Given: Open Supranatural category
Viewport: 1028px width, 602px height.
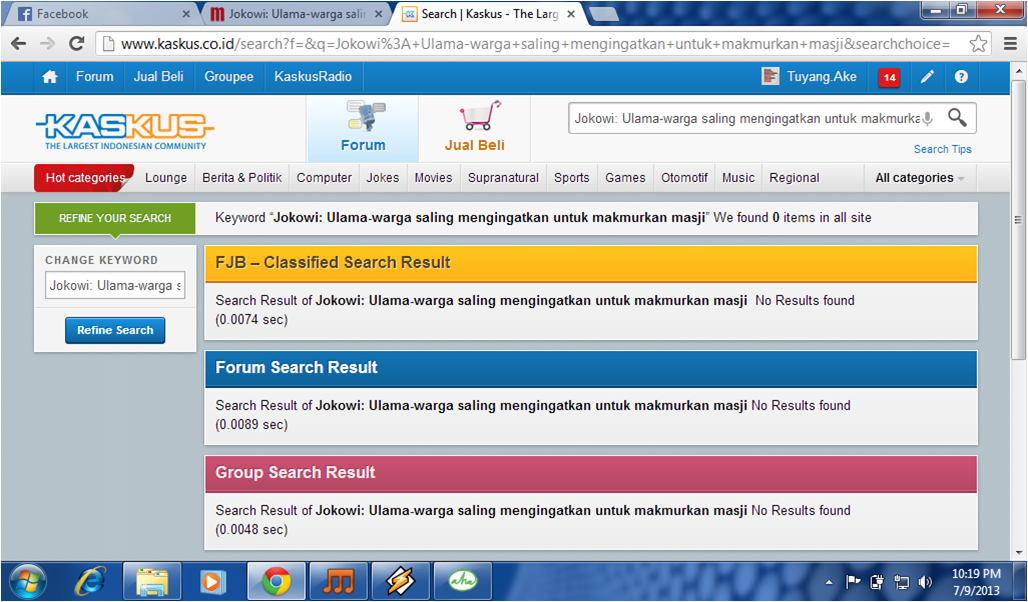Looking at the screenshot, I should point(504,178).
